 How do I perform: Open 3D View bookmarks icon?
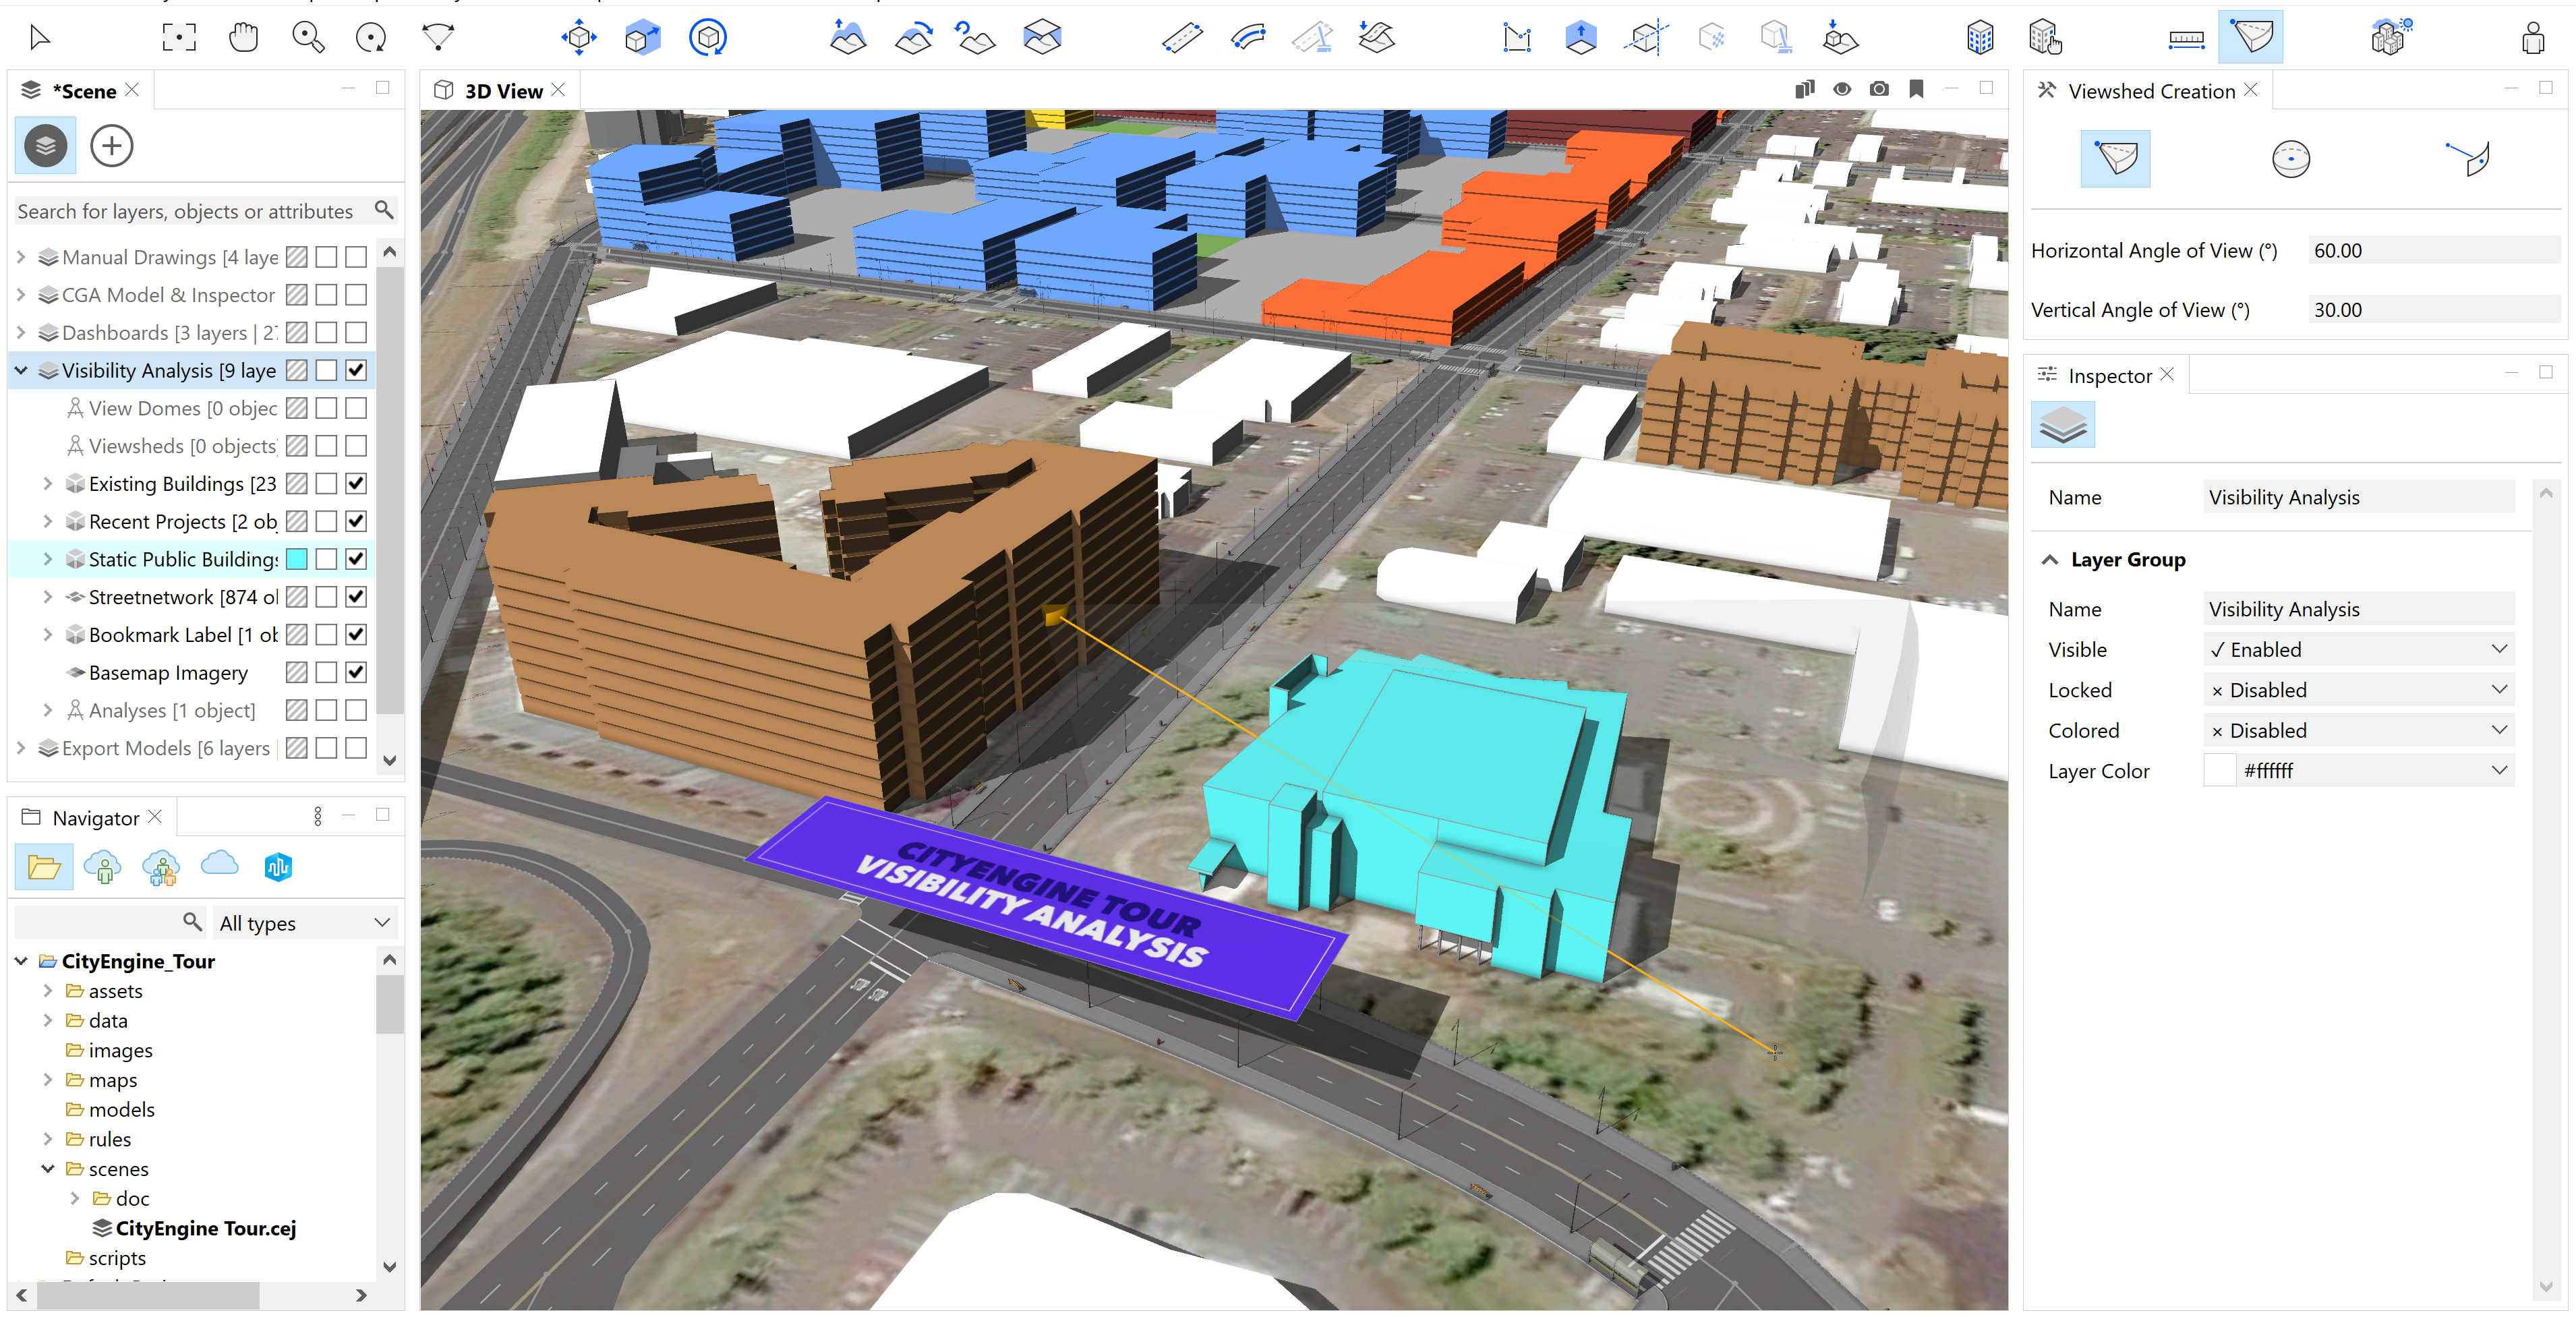1916,89
